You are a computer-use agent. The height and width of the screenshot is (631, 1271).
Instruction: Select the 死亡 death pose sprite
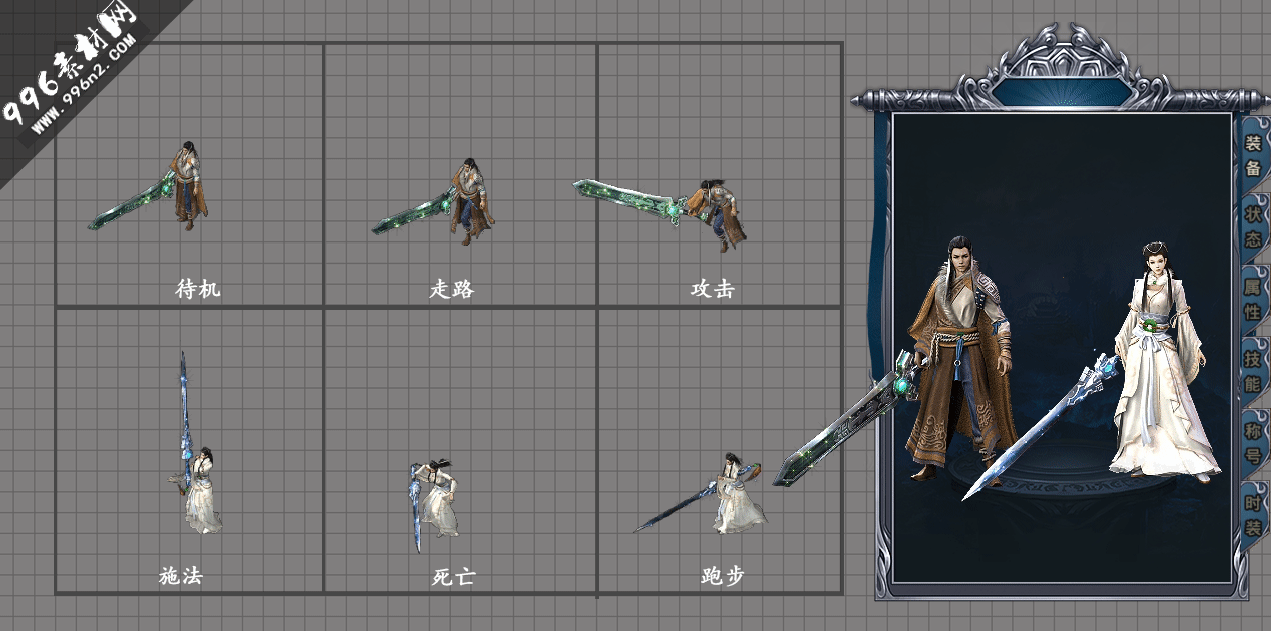coord(434,505)
